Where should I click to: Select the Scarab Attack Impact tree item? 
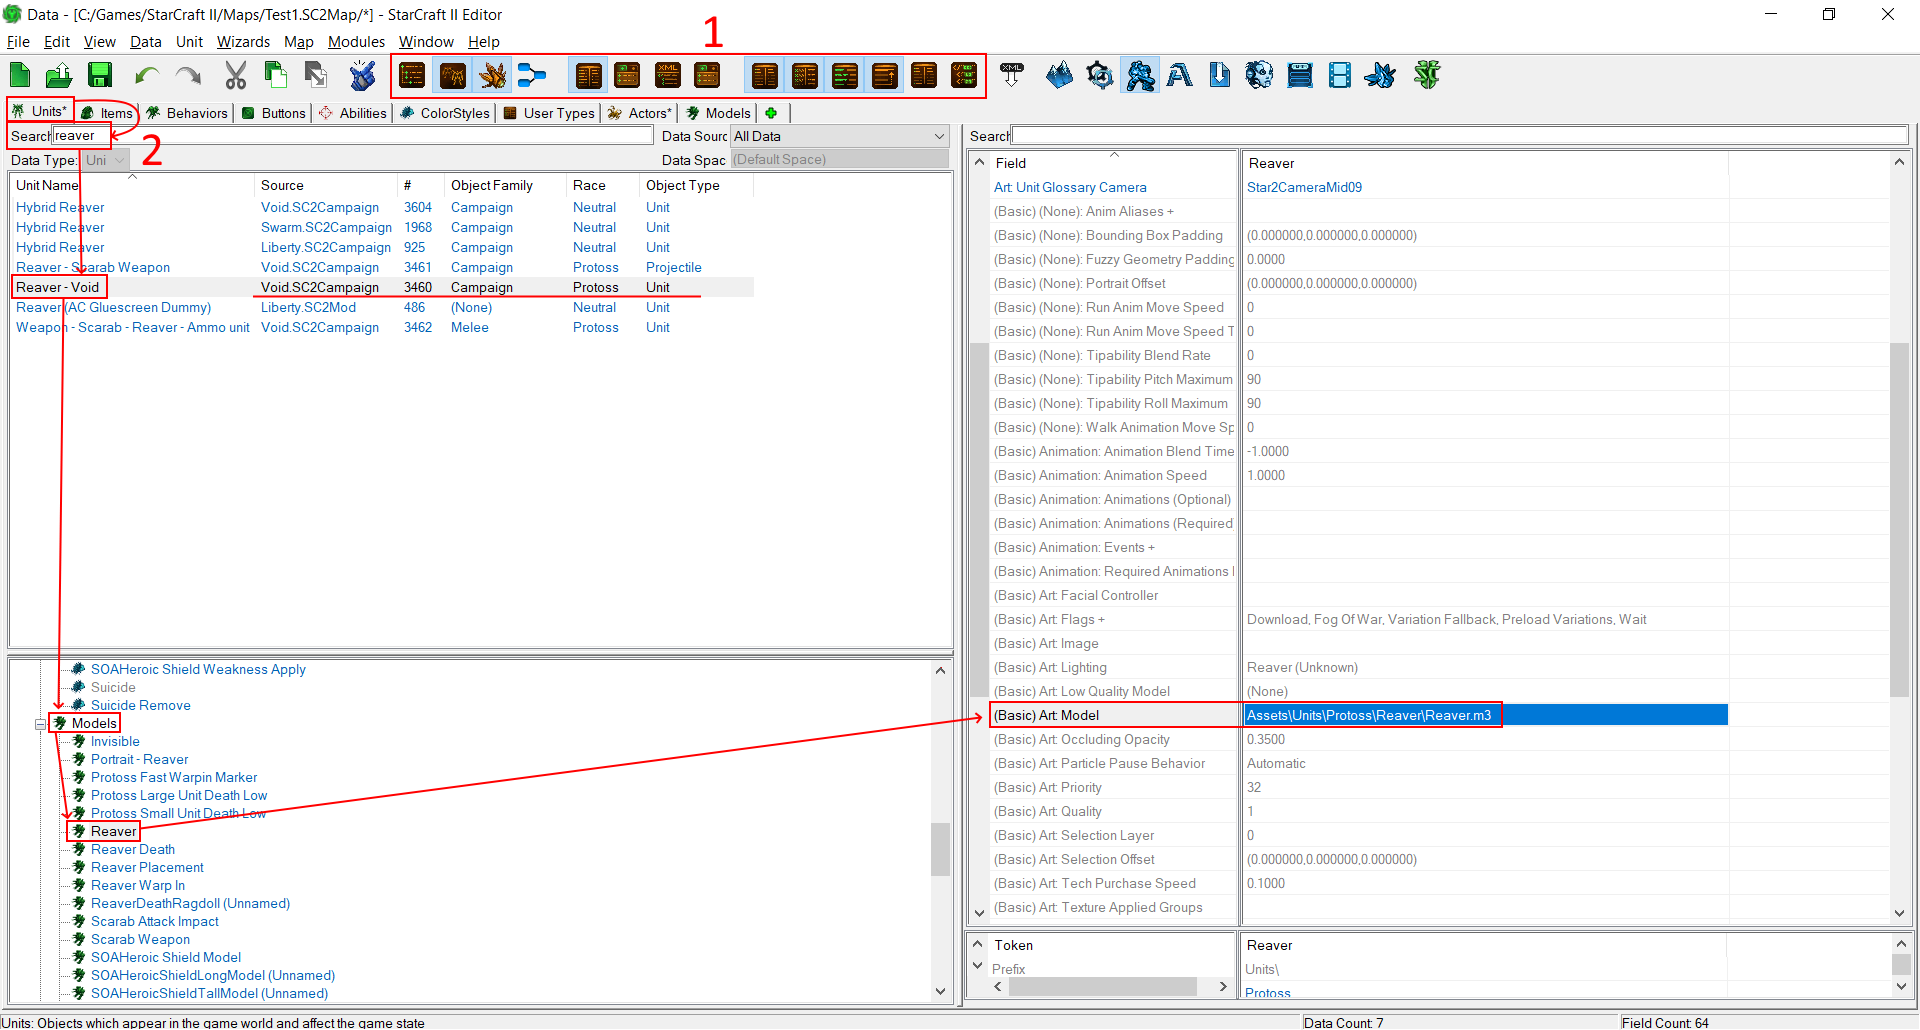click(x=155, y=922)
